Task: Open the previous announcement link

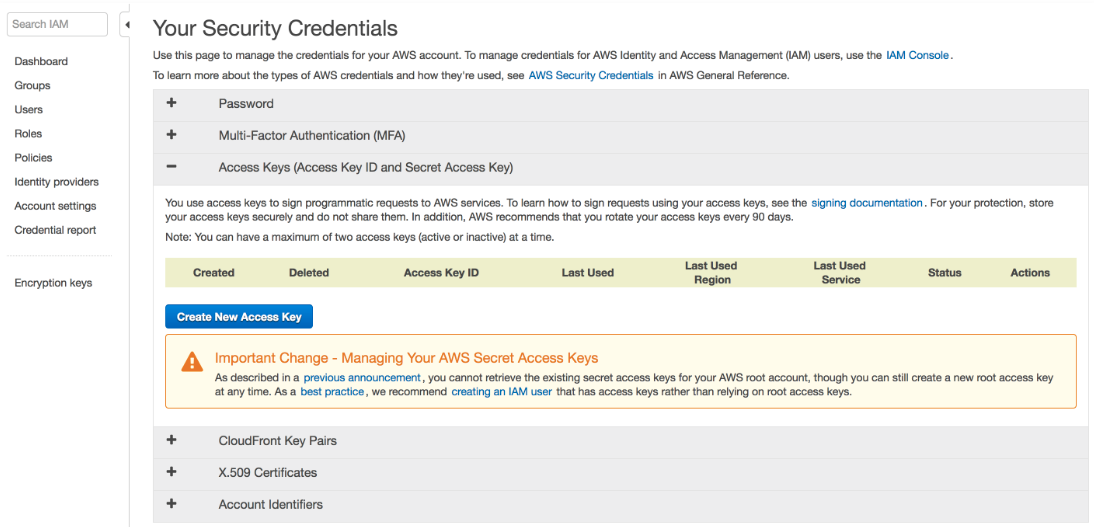Action: coord(362,378)
